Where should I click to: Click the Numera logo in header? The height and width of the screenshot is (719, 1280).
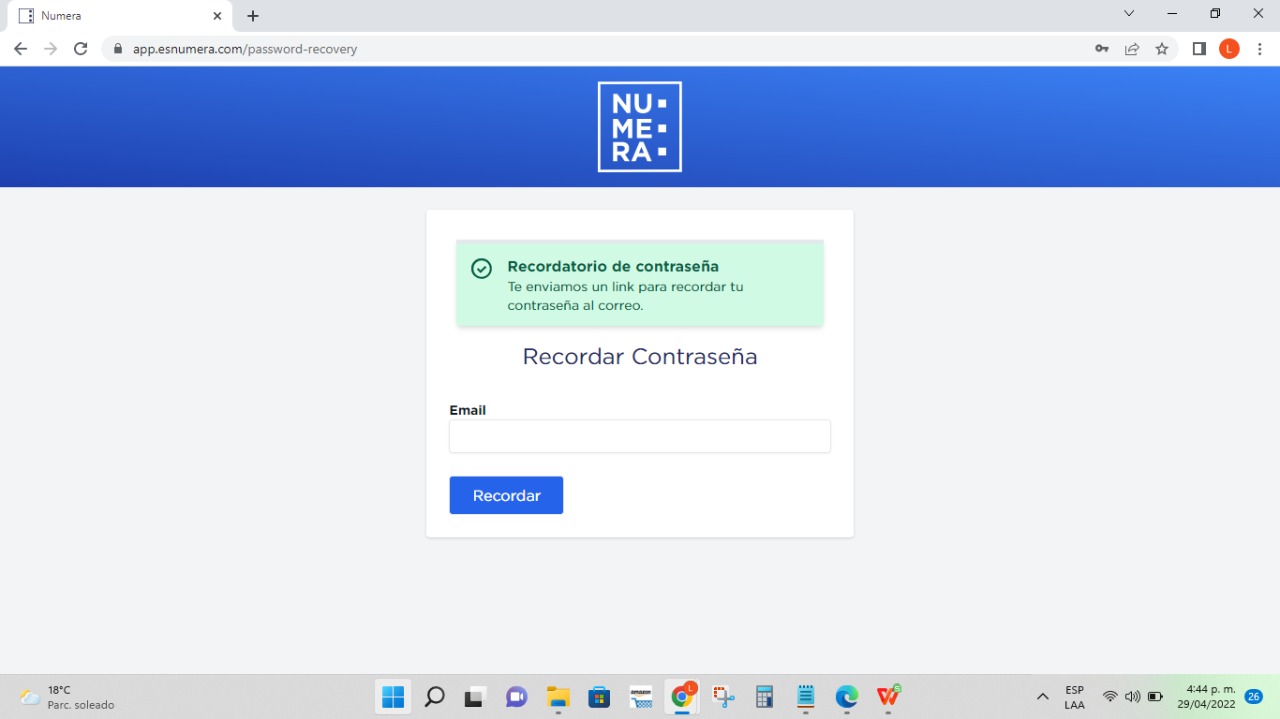pyautogui.click(x=640, y=127)
